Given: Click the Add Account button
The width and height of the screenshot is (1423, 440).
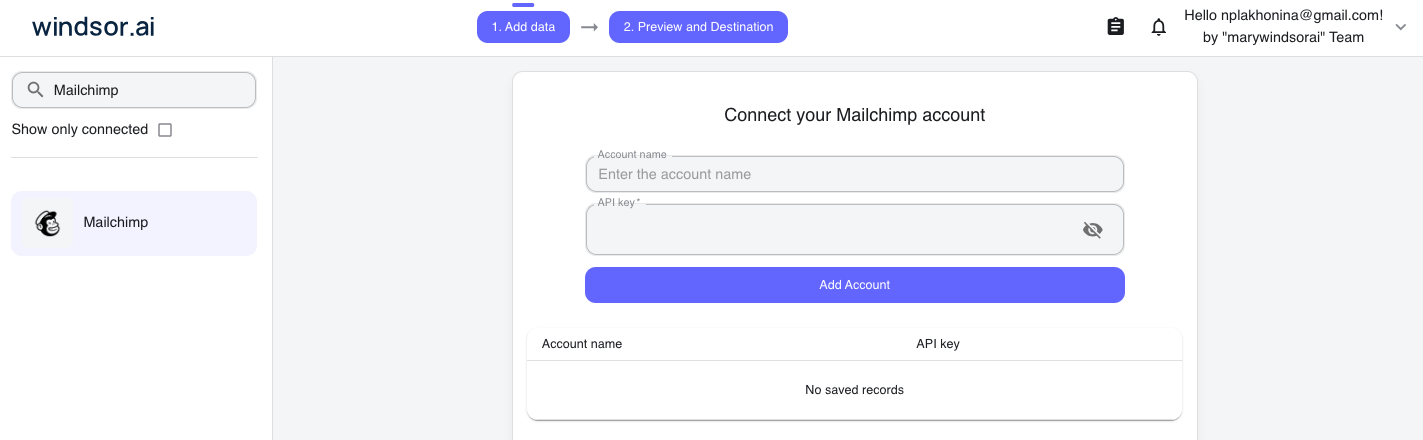Looking at the screenshot, I should pos(855,285).
